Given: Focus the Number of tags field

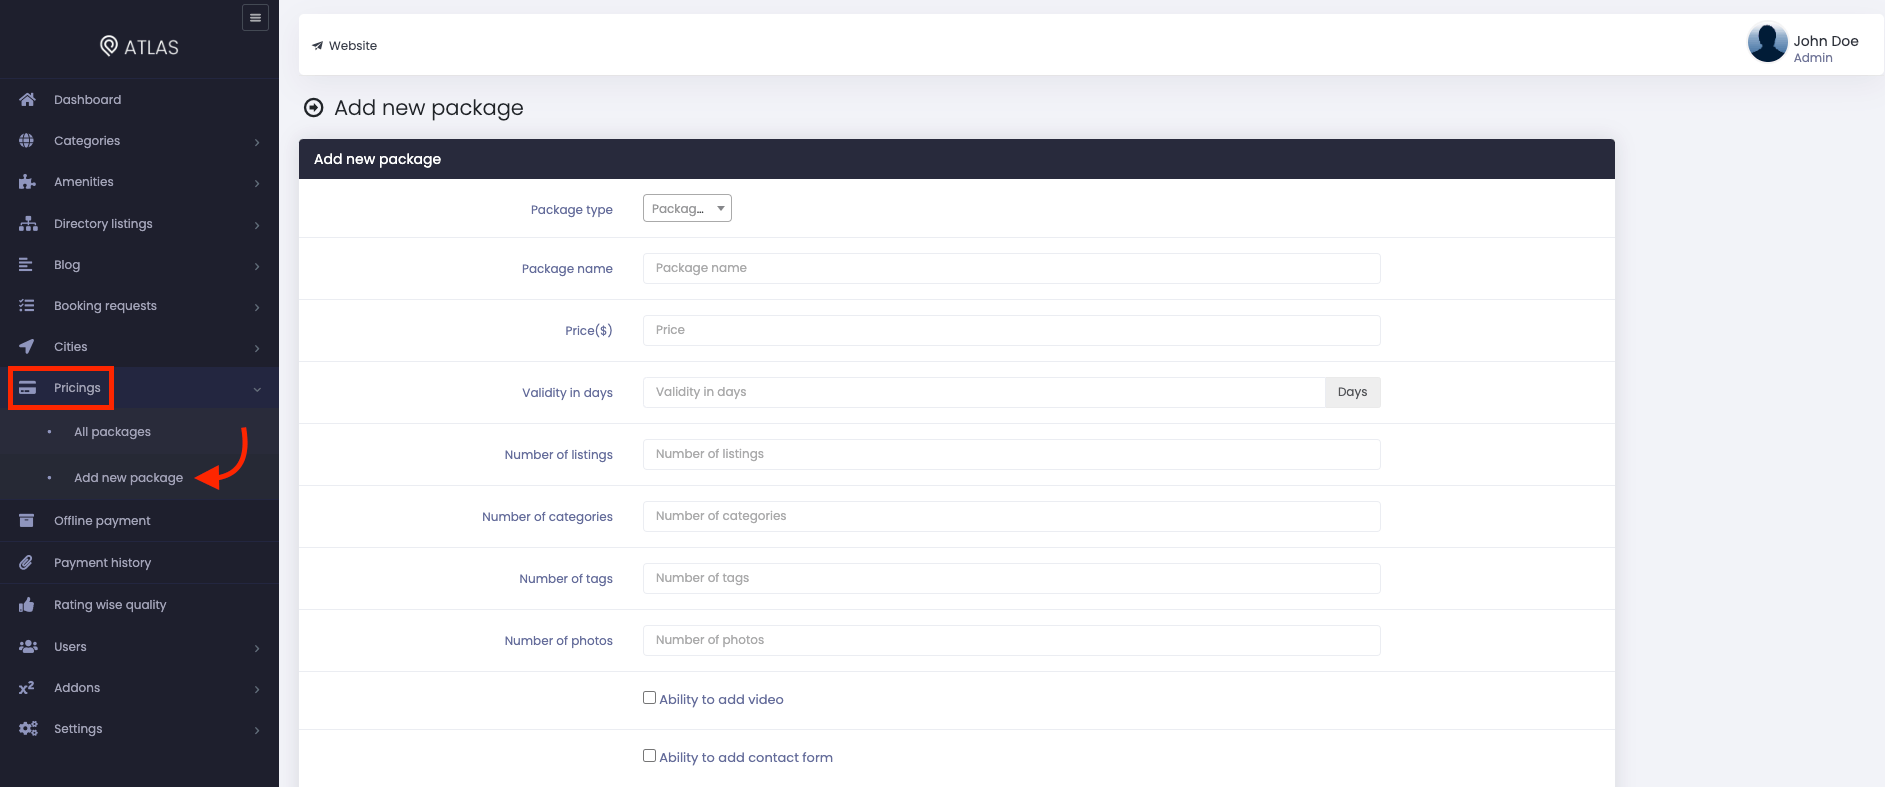Looking at the screenshot, I should pos(1011,578).
